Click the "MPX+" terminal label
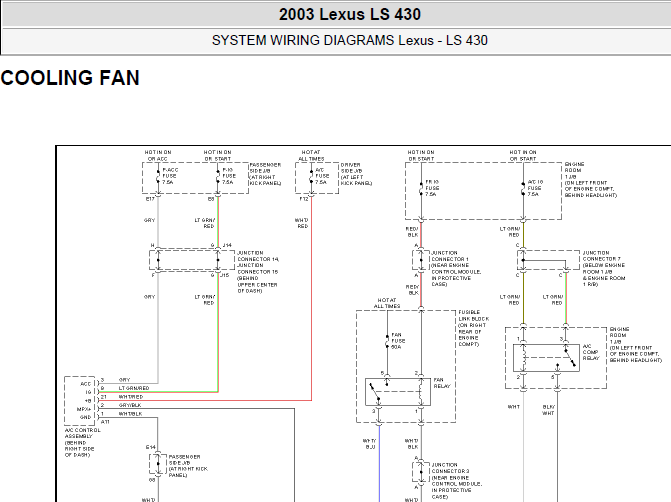This screenshot has height=502, width=671. (84, 409)
